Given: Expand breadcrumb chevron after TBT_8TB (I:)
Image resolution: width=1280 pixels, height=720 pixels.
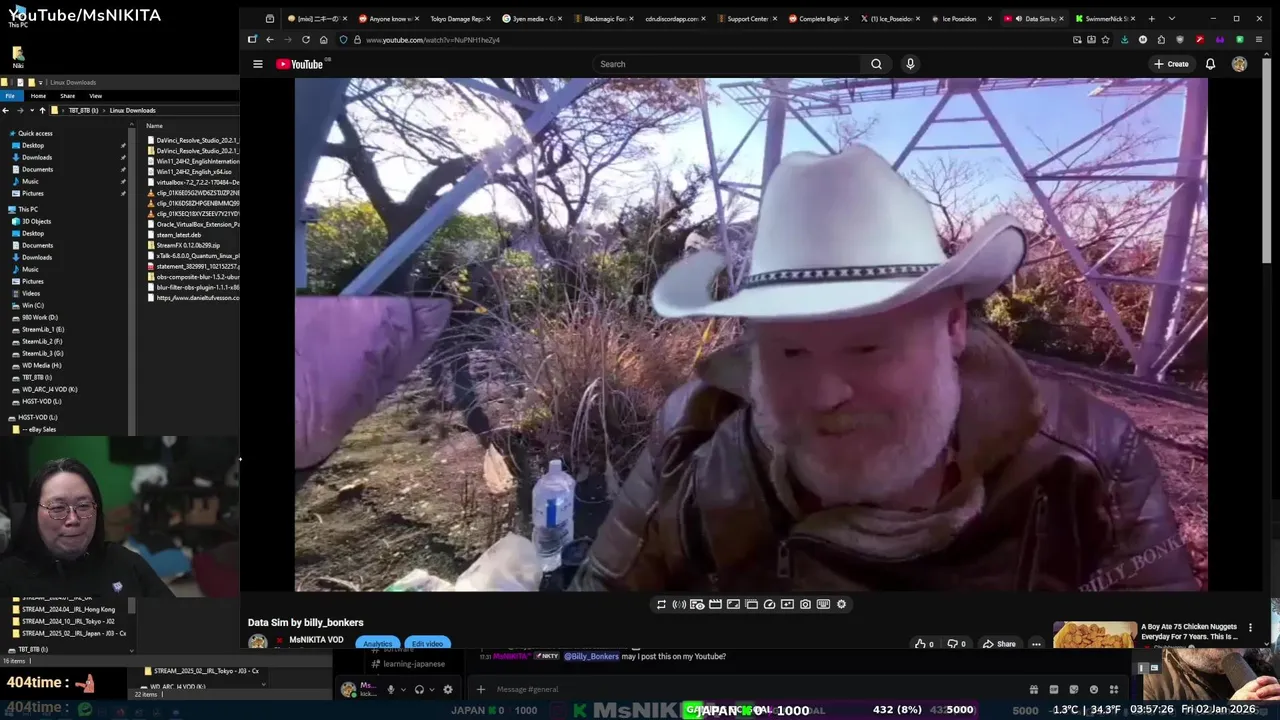Looking at the screenshot, I should click(103, 110).
